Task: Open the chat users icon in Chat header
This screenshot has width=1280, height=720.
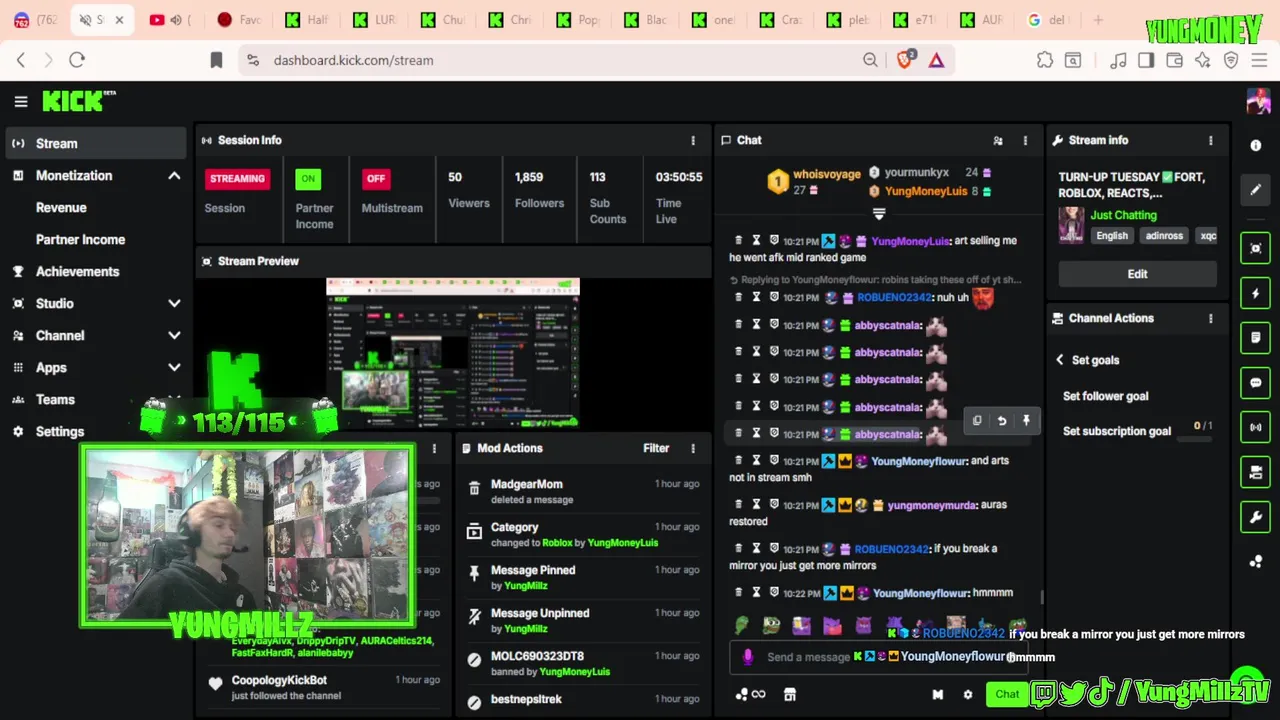Action: tap(997, 141)
